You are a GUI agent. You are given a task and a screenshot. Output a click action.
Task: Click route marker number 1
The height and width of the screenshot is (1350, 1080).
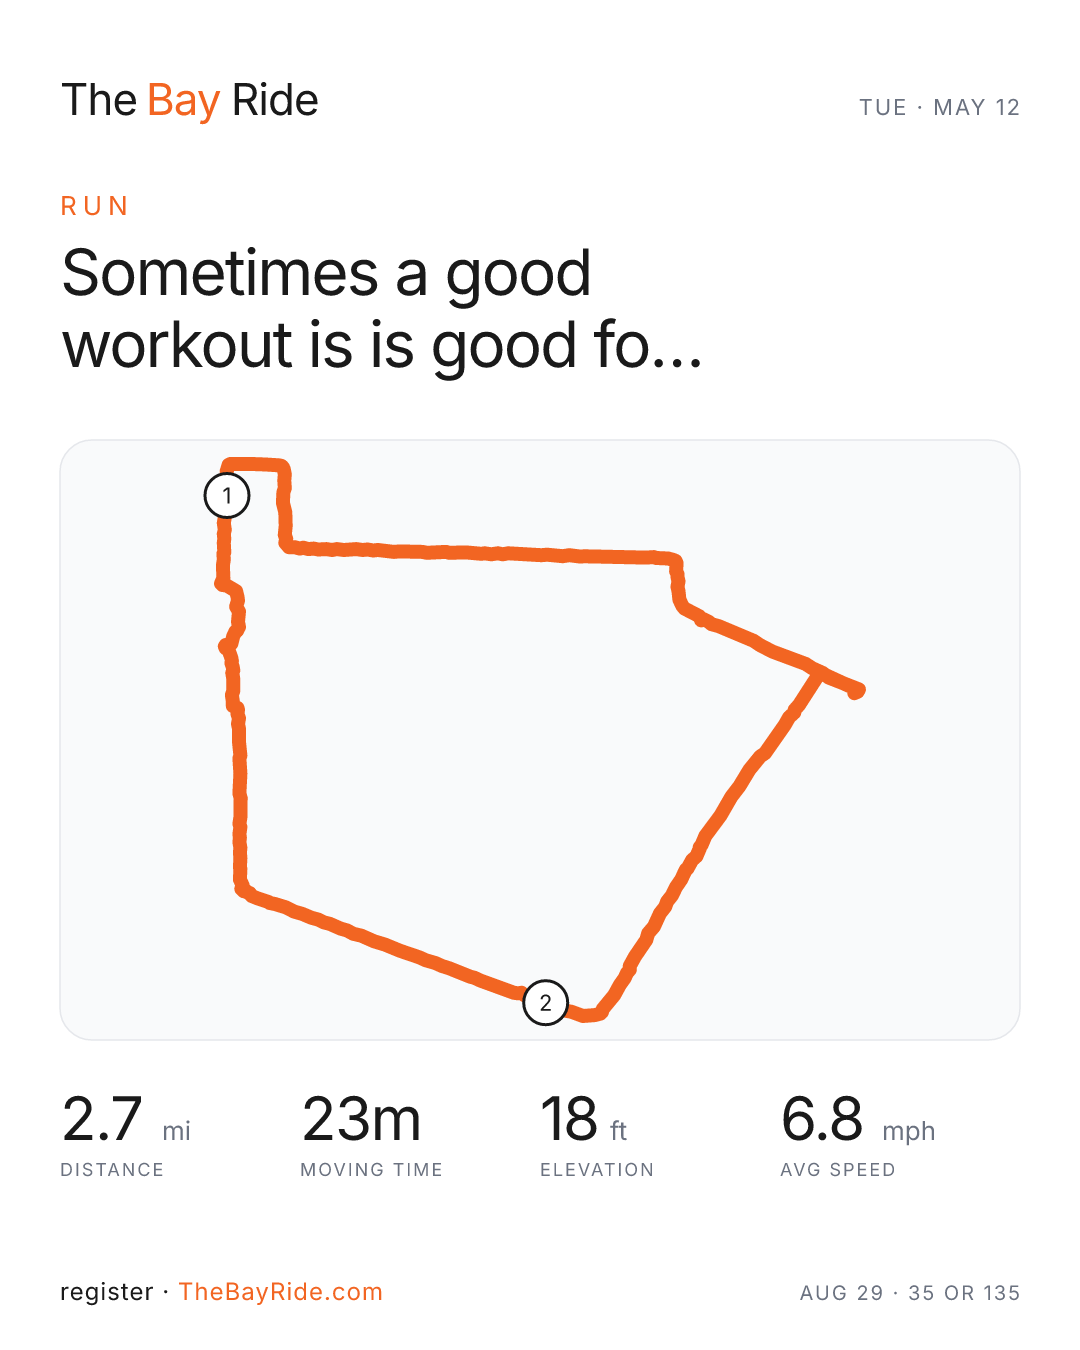pyautogui.click(x=227, y=495)
